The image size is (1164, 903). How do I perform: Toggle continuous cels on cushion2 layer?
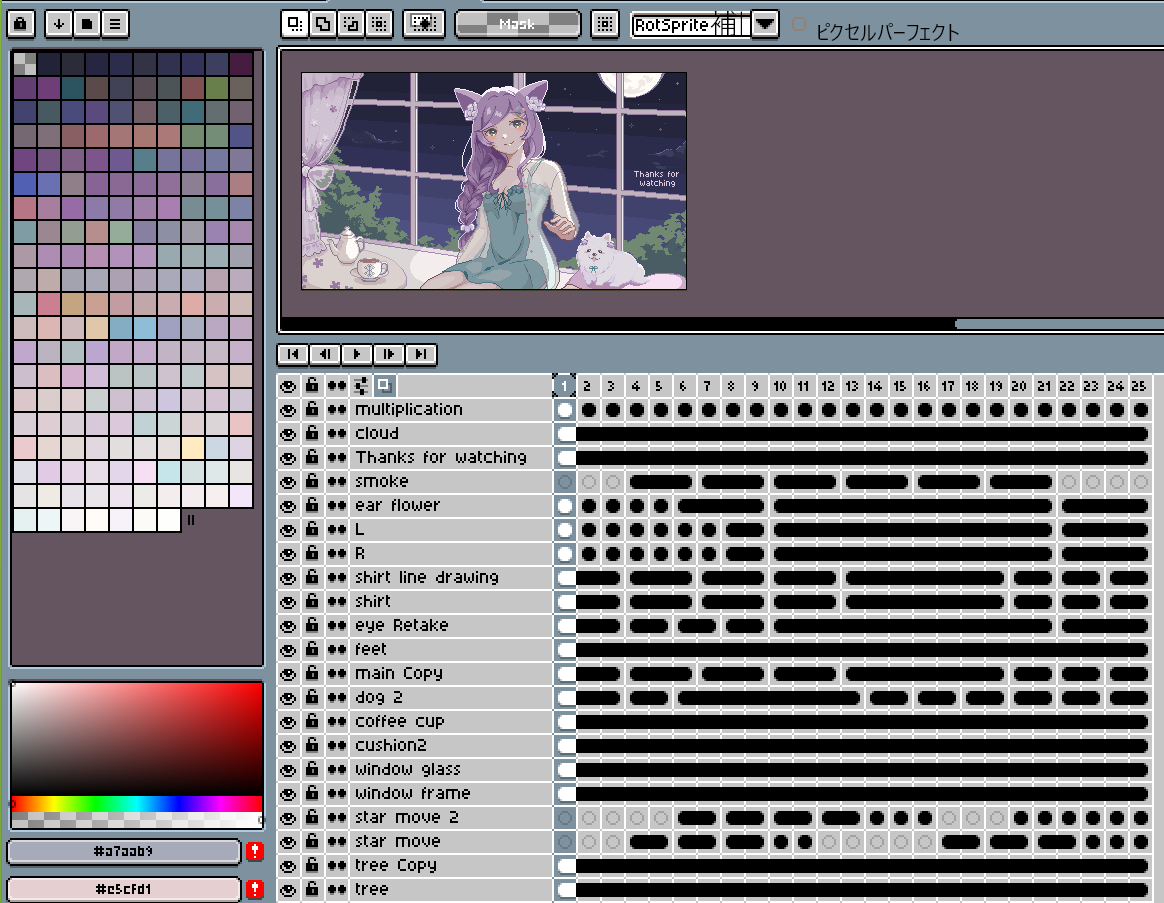337,746
